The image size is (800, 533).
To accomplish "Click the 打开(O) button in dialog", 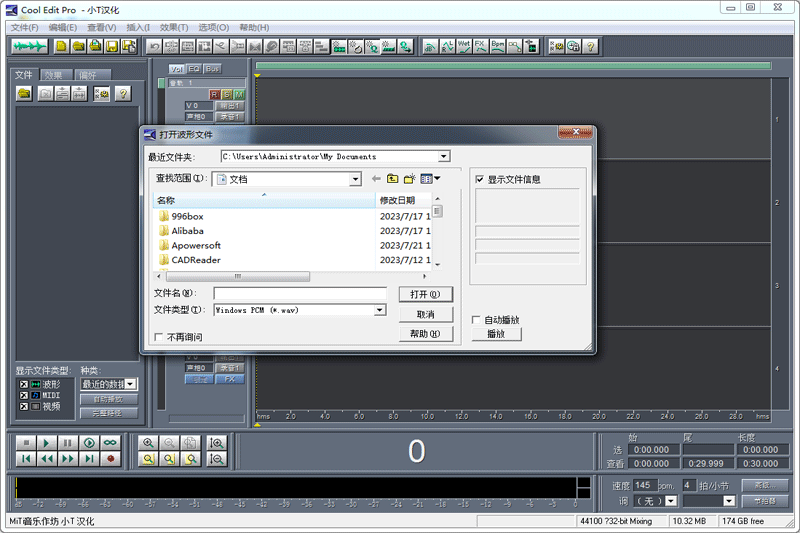I will pos(426,294).
